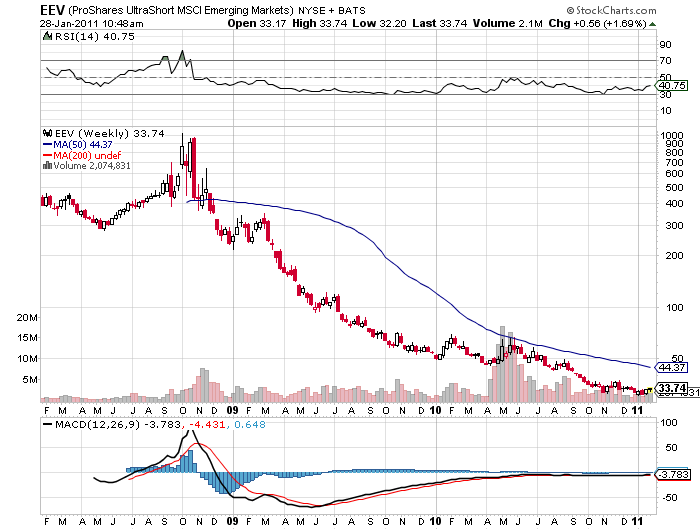Click the EEV ticker symbol title
The width and height of the screenshot is (700, 530).
click(53, 10)
